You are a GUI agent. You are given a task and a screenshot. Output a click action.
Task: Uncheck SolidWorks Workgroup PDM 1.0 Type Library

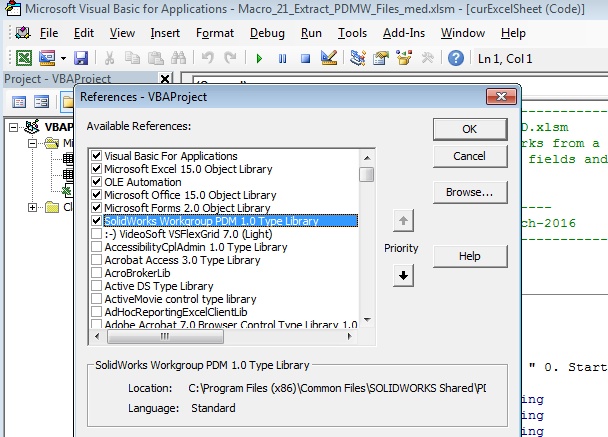(x=97, y=221)
